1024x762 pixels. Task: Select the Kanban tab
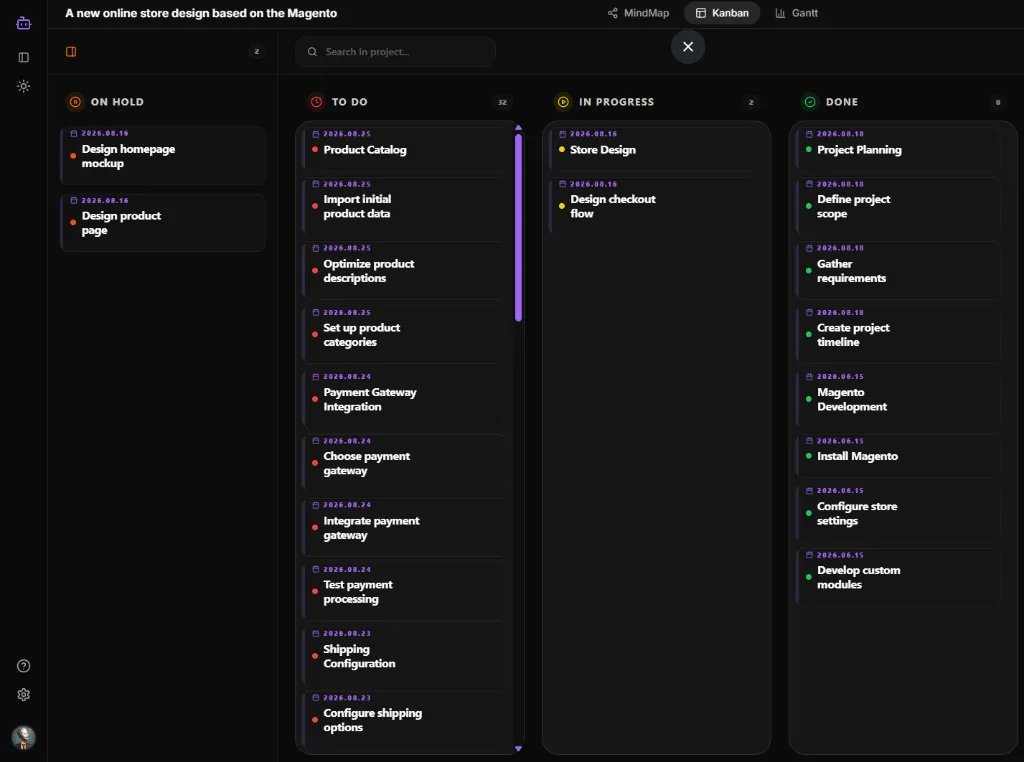pyautogui.click(x=722, y=13)
